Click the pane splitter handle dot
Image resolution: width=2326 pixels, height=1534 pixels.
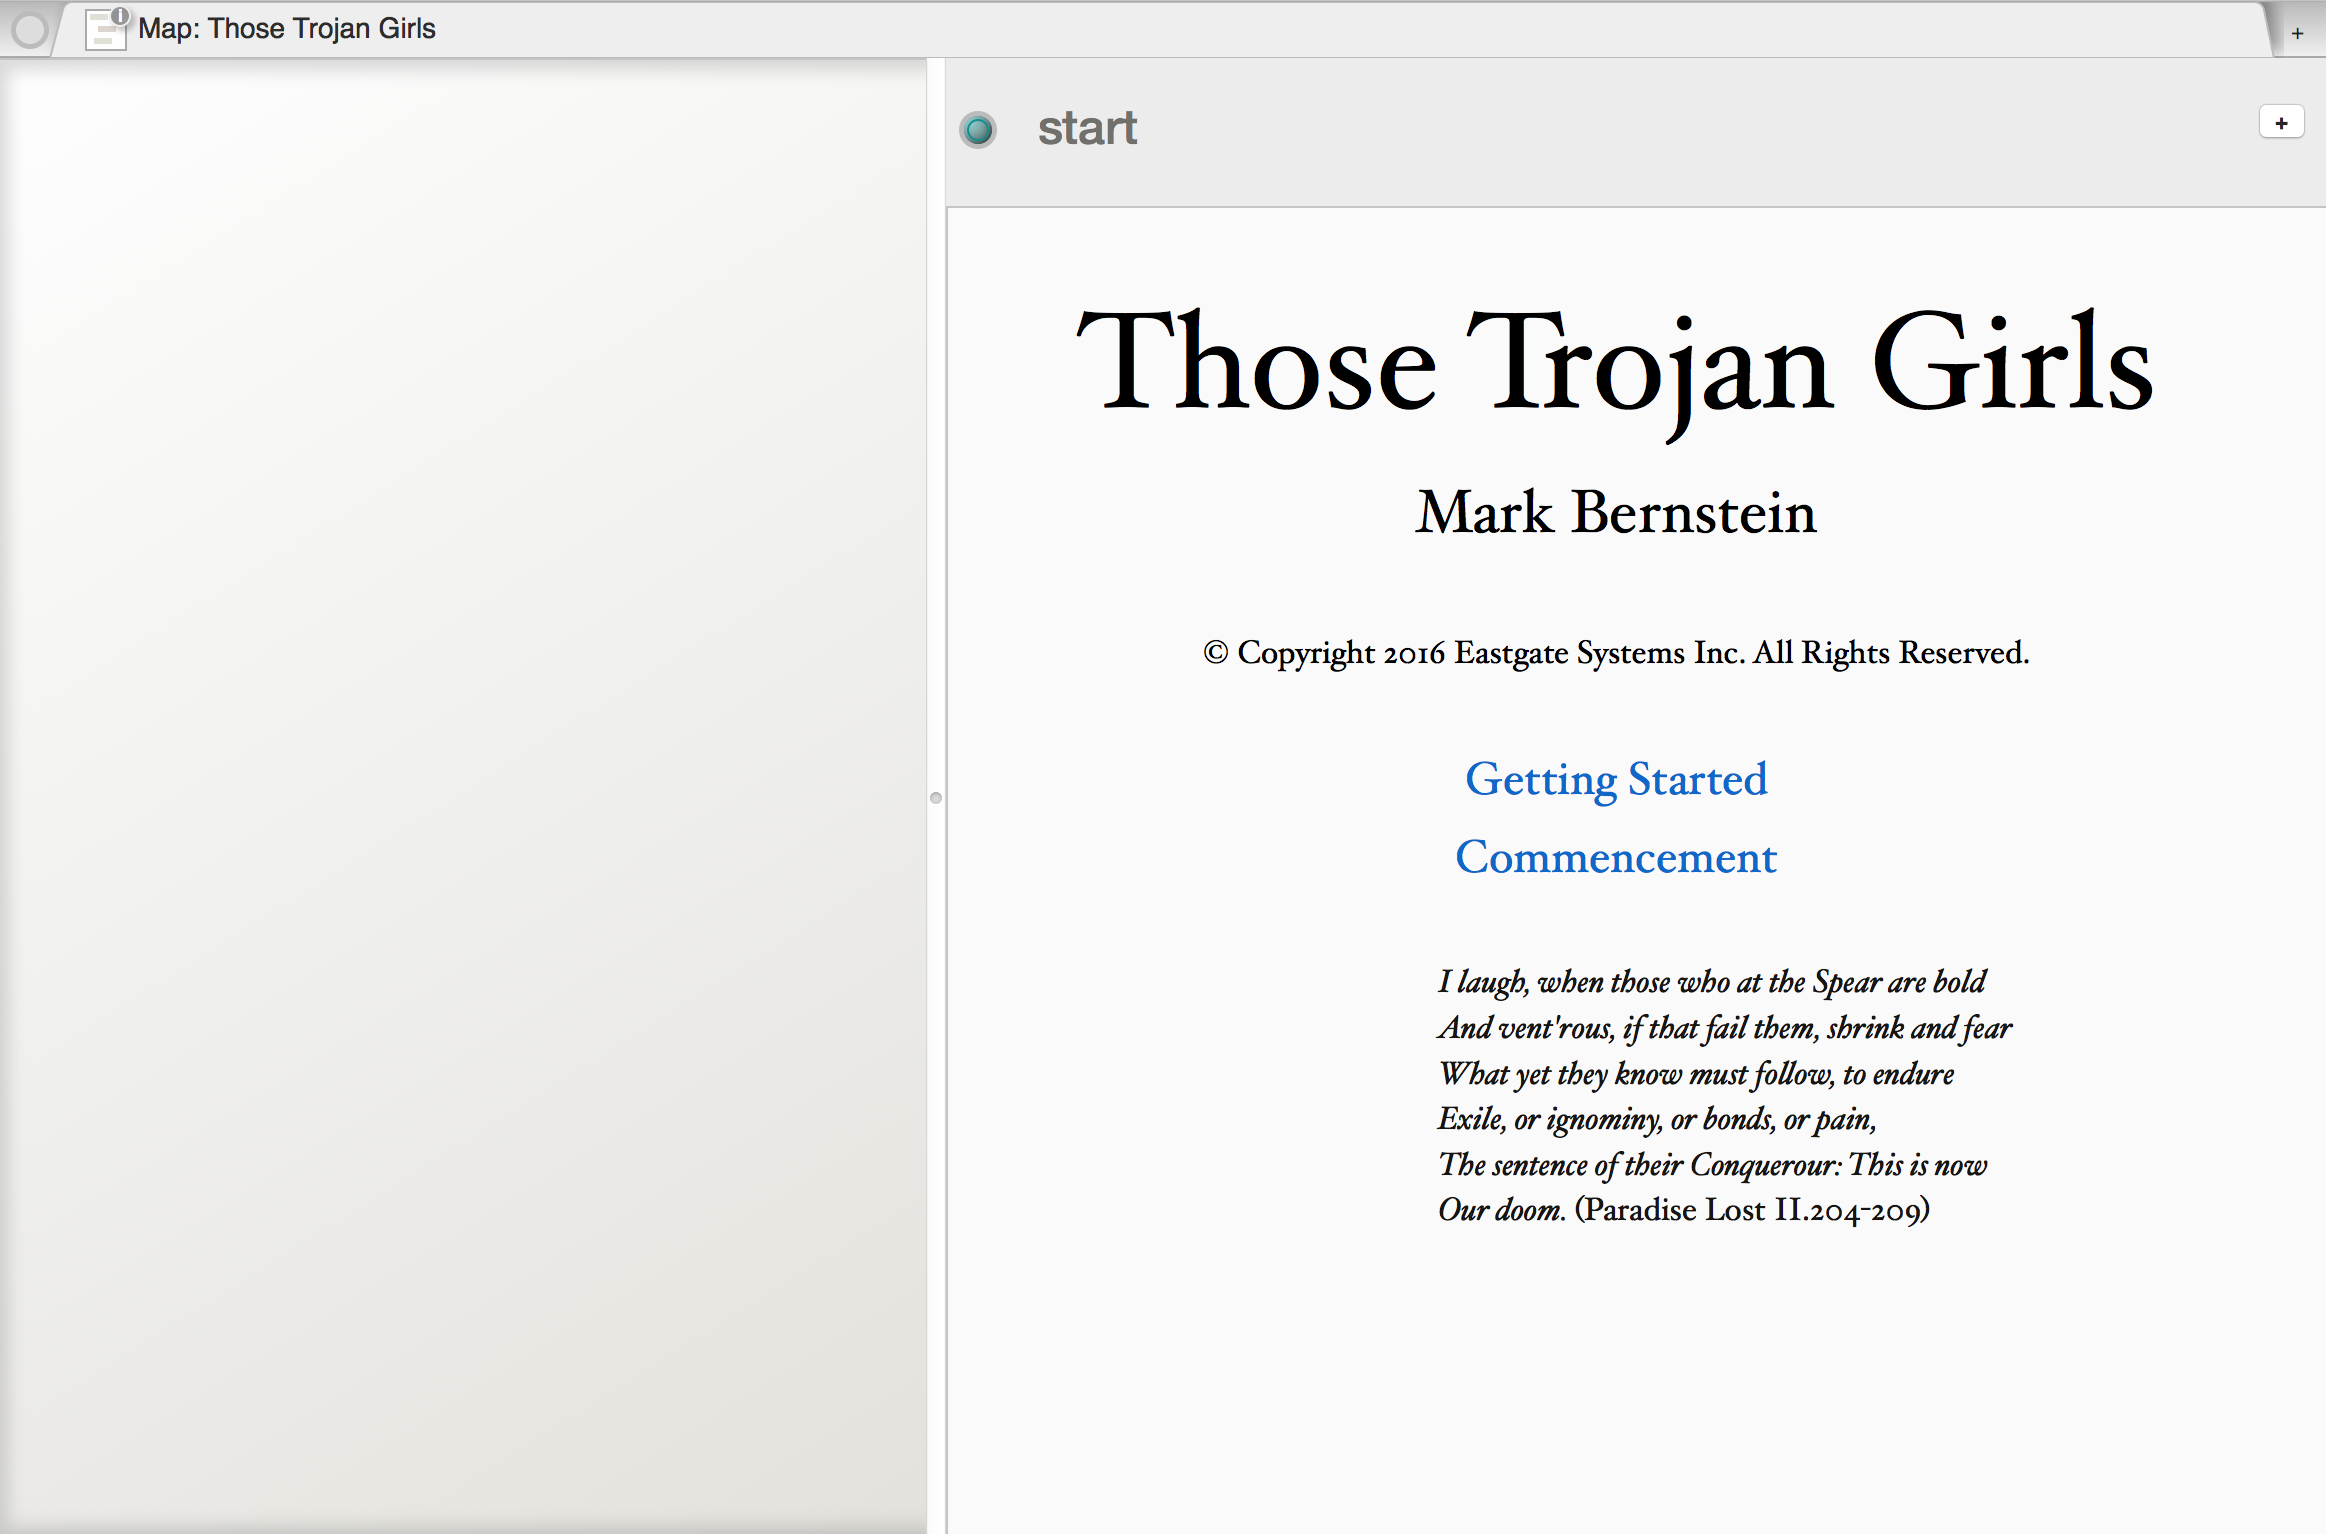pos(936,798)
